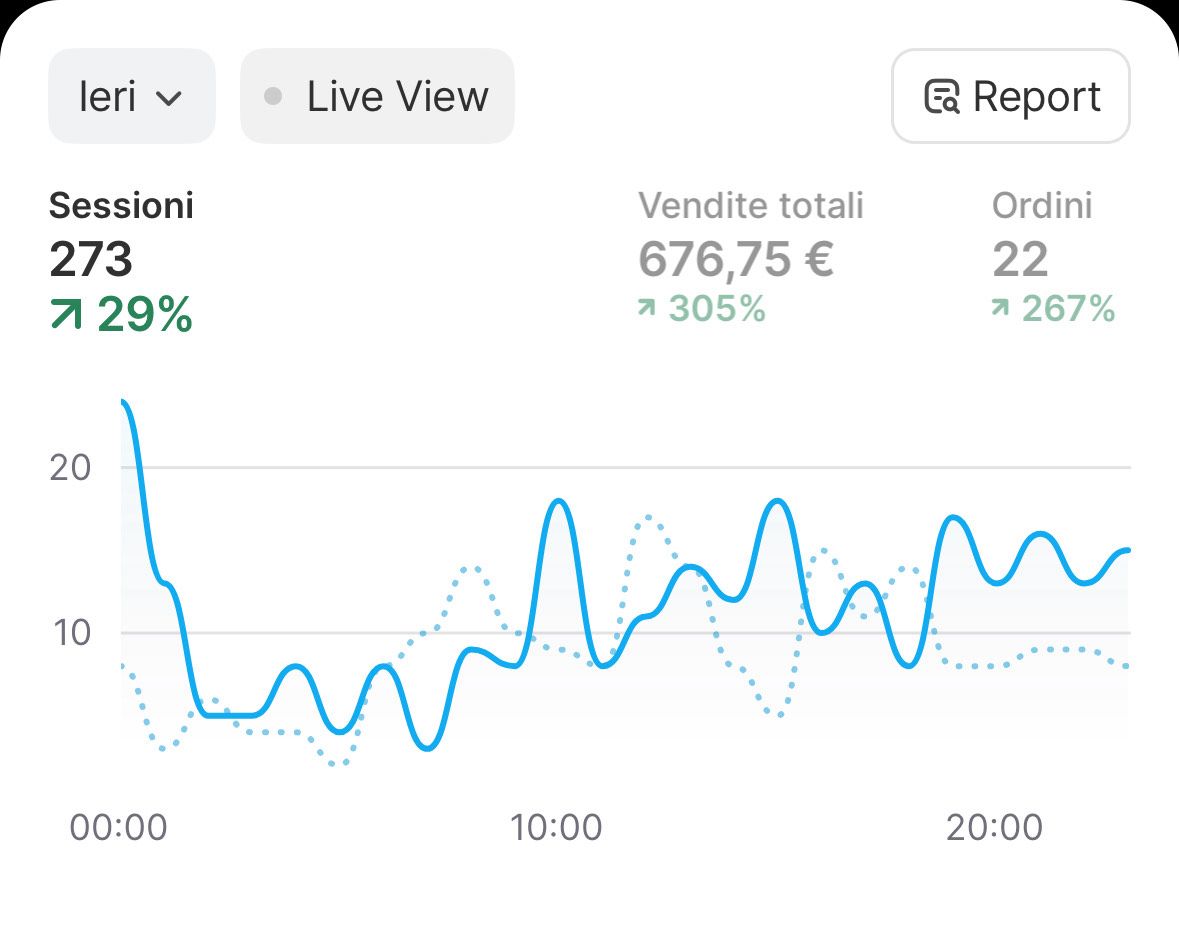
Task: Click the 20 gridline axis label
Action: point(70,467)
